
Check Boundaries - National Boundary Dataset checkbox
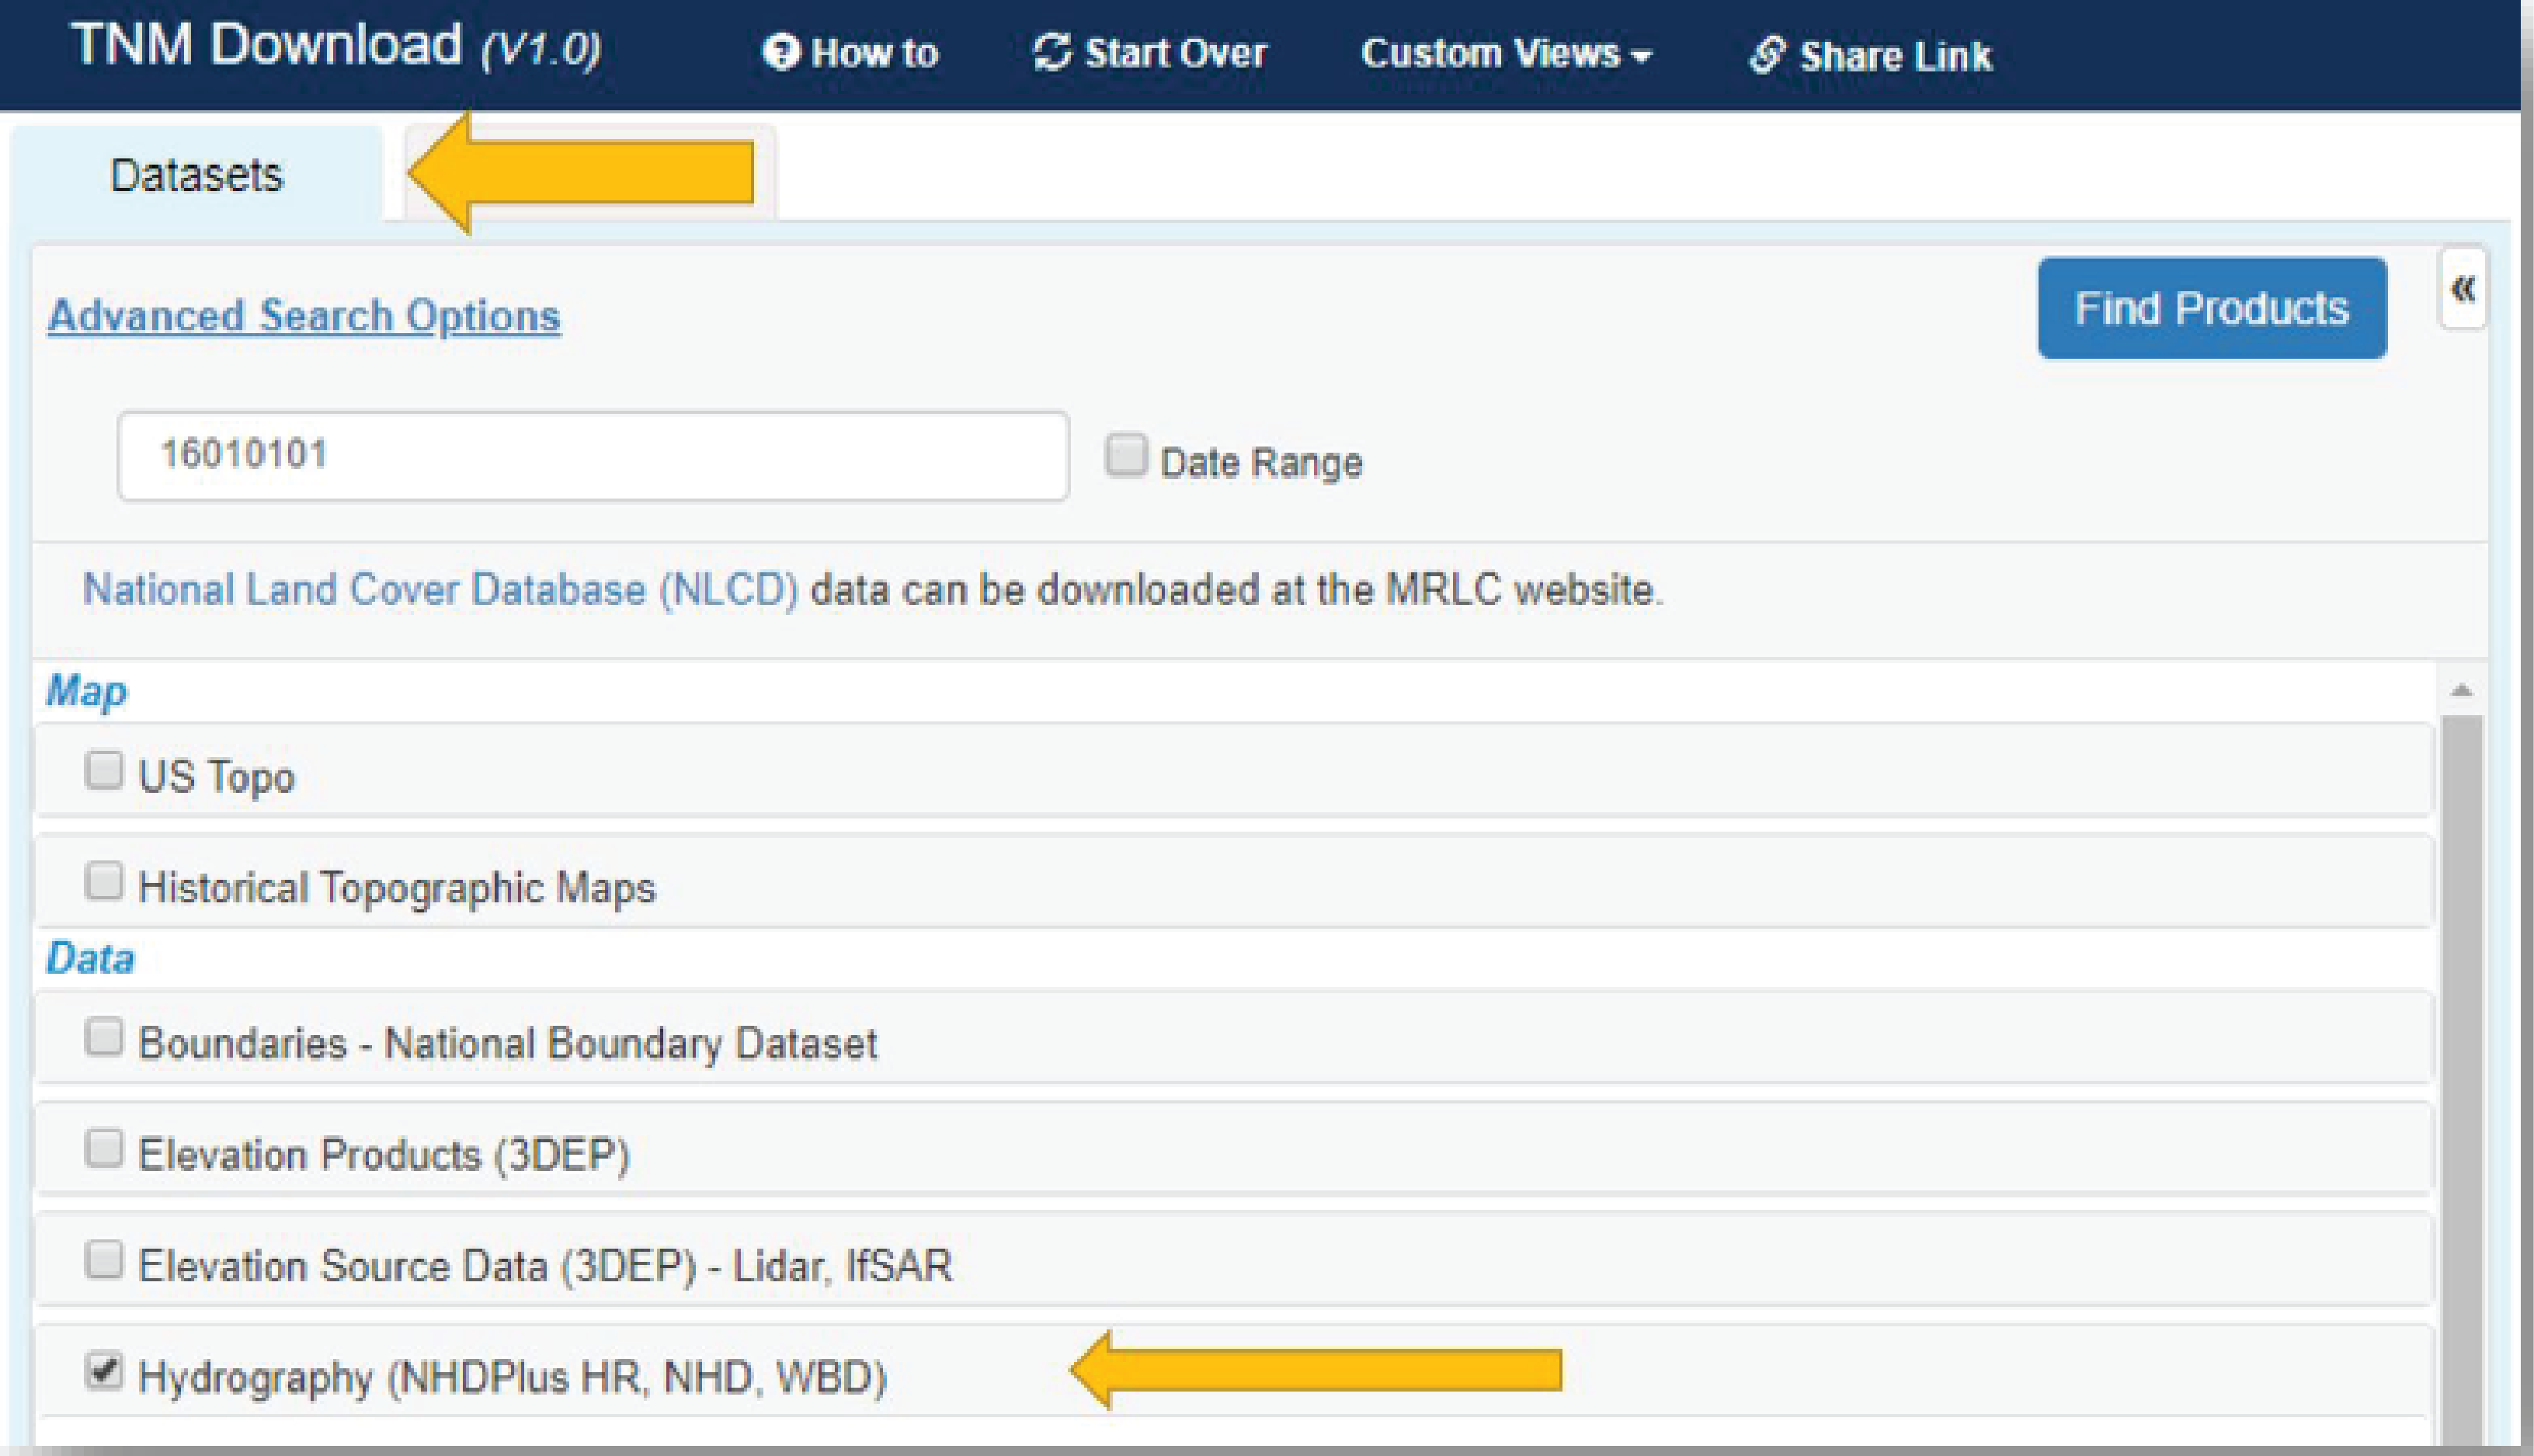click(x=103, y=1038)
